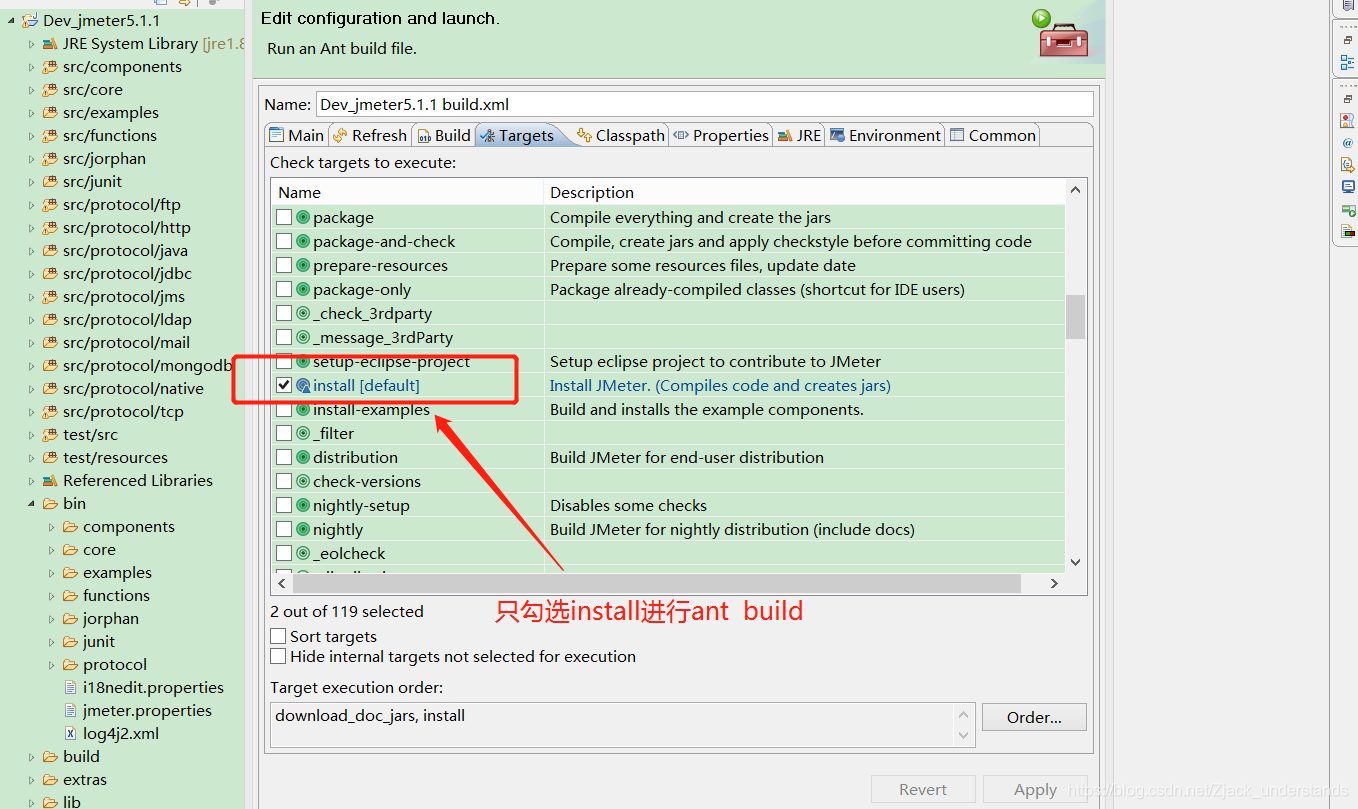
Task: Click the bin folder icon
Action: coord(50,504)
